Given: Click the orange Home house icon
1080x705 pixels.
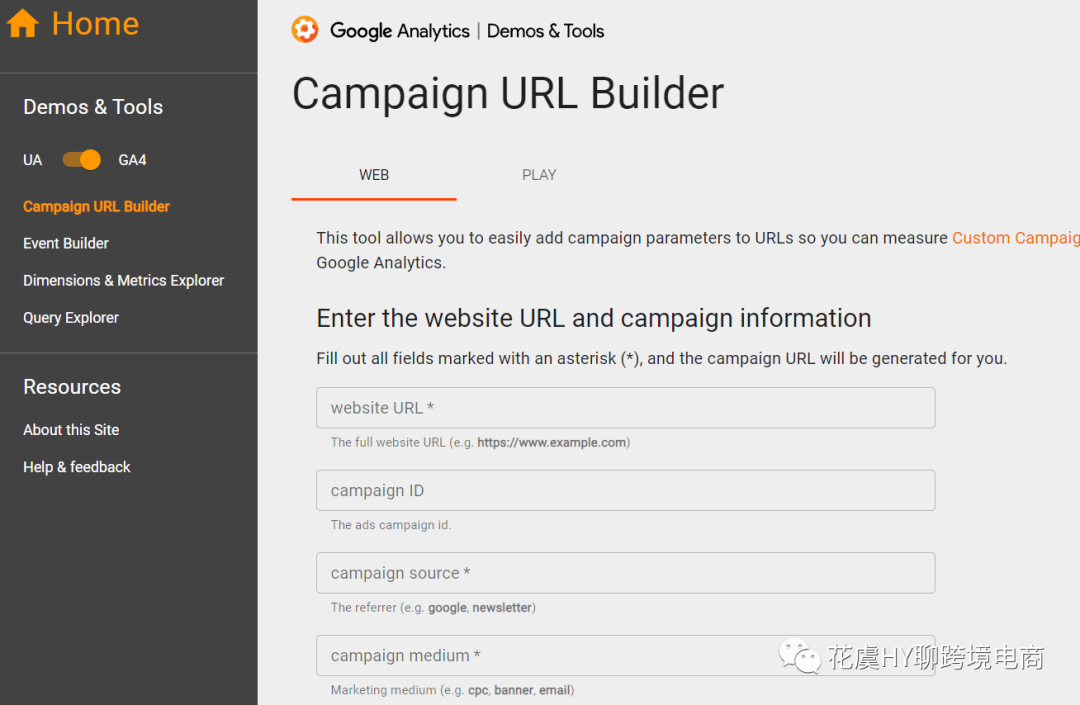Looking at the screenshot, I should pos(23,24).
